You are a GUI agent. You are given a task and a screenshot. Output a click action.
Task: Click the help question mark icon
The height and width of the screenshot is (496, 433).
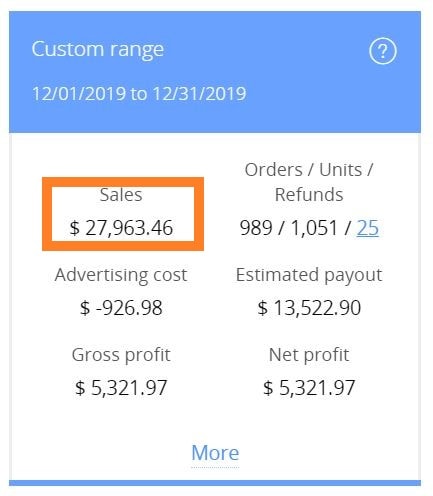[x=383, y=51]
